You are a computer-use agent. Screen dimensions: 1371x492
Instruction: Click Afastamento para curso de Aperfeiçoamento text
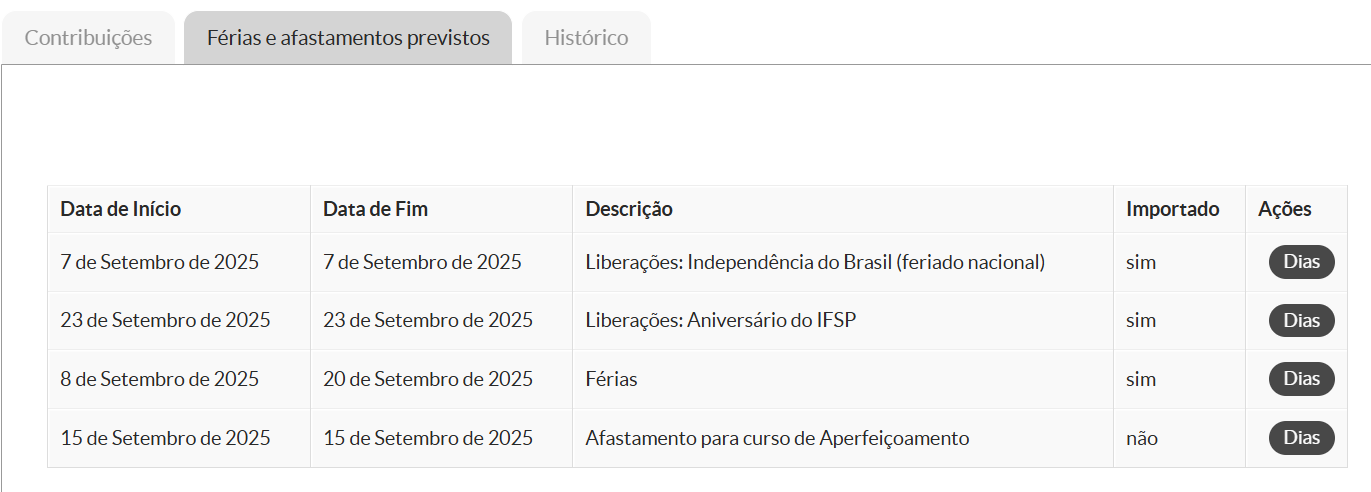click(777, 438)
